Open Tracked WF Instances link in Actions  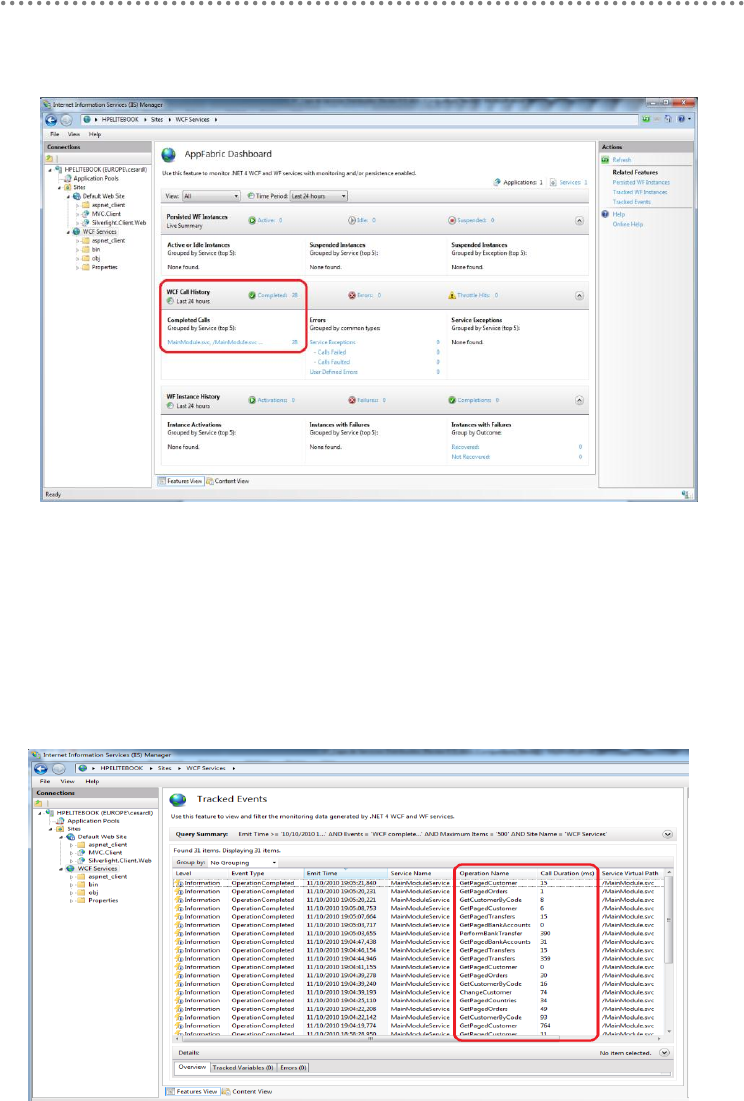pos(640,192)
